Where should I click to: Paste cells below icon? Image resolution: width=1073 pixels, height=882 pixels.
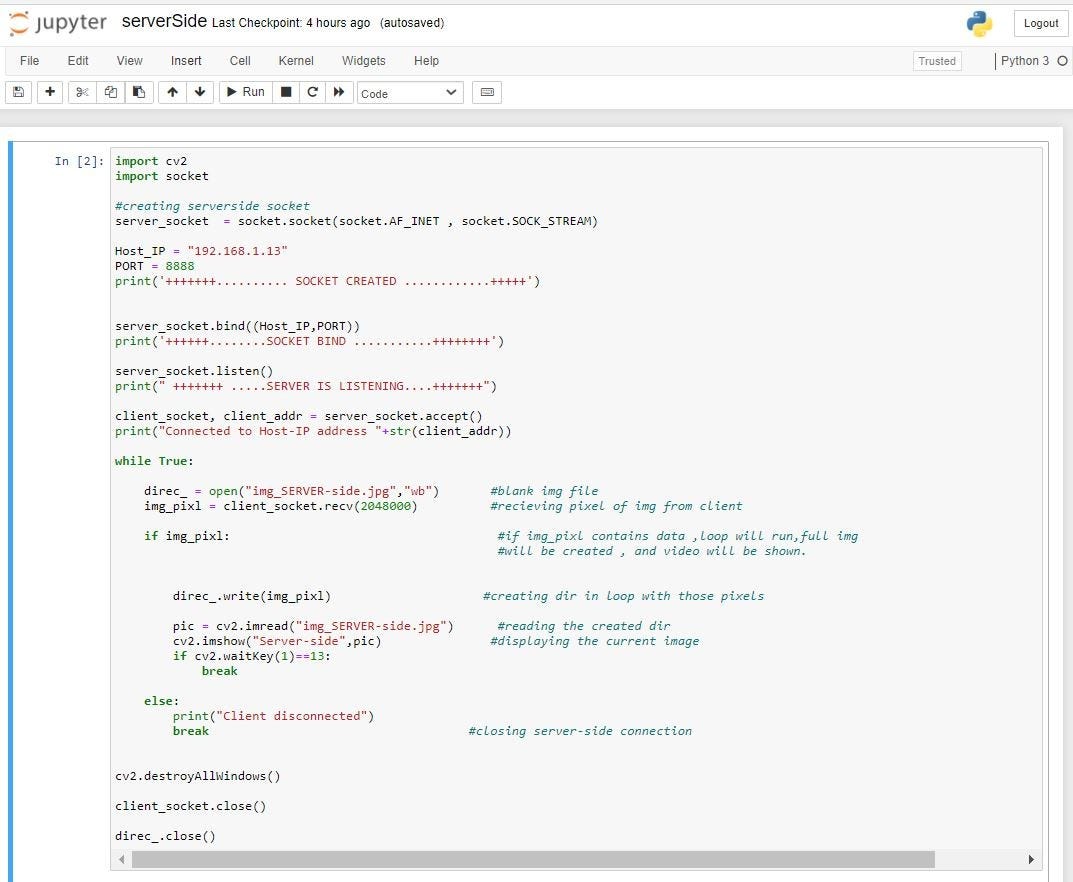pos(139,92)
